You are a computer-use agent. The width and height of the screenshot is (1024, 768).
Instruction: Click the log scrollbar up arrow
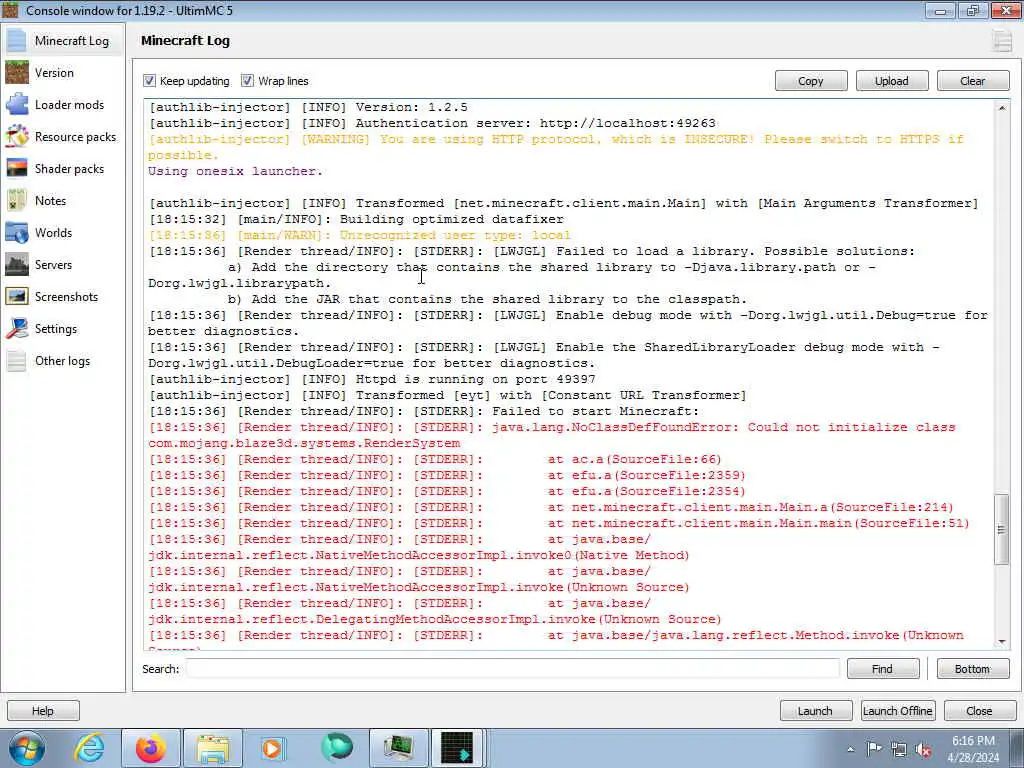[x=1002, y=108]
